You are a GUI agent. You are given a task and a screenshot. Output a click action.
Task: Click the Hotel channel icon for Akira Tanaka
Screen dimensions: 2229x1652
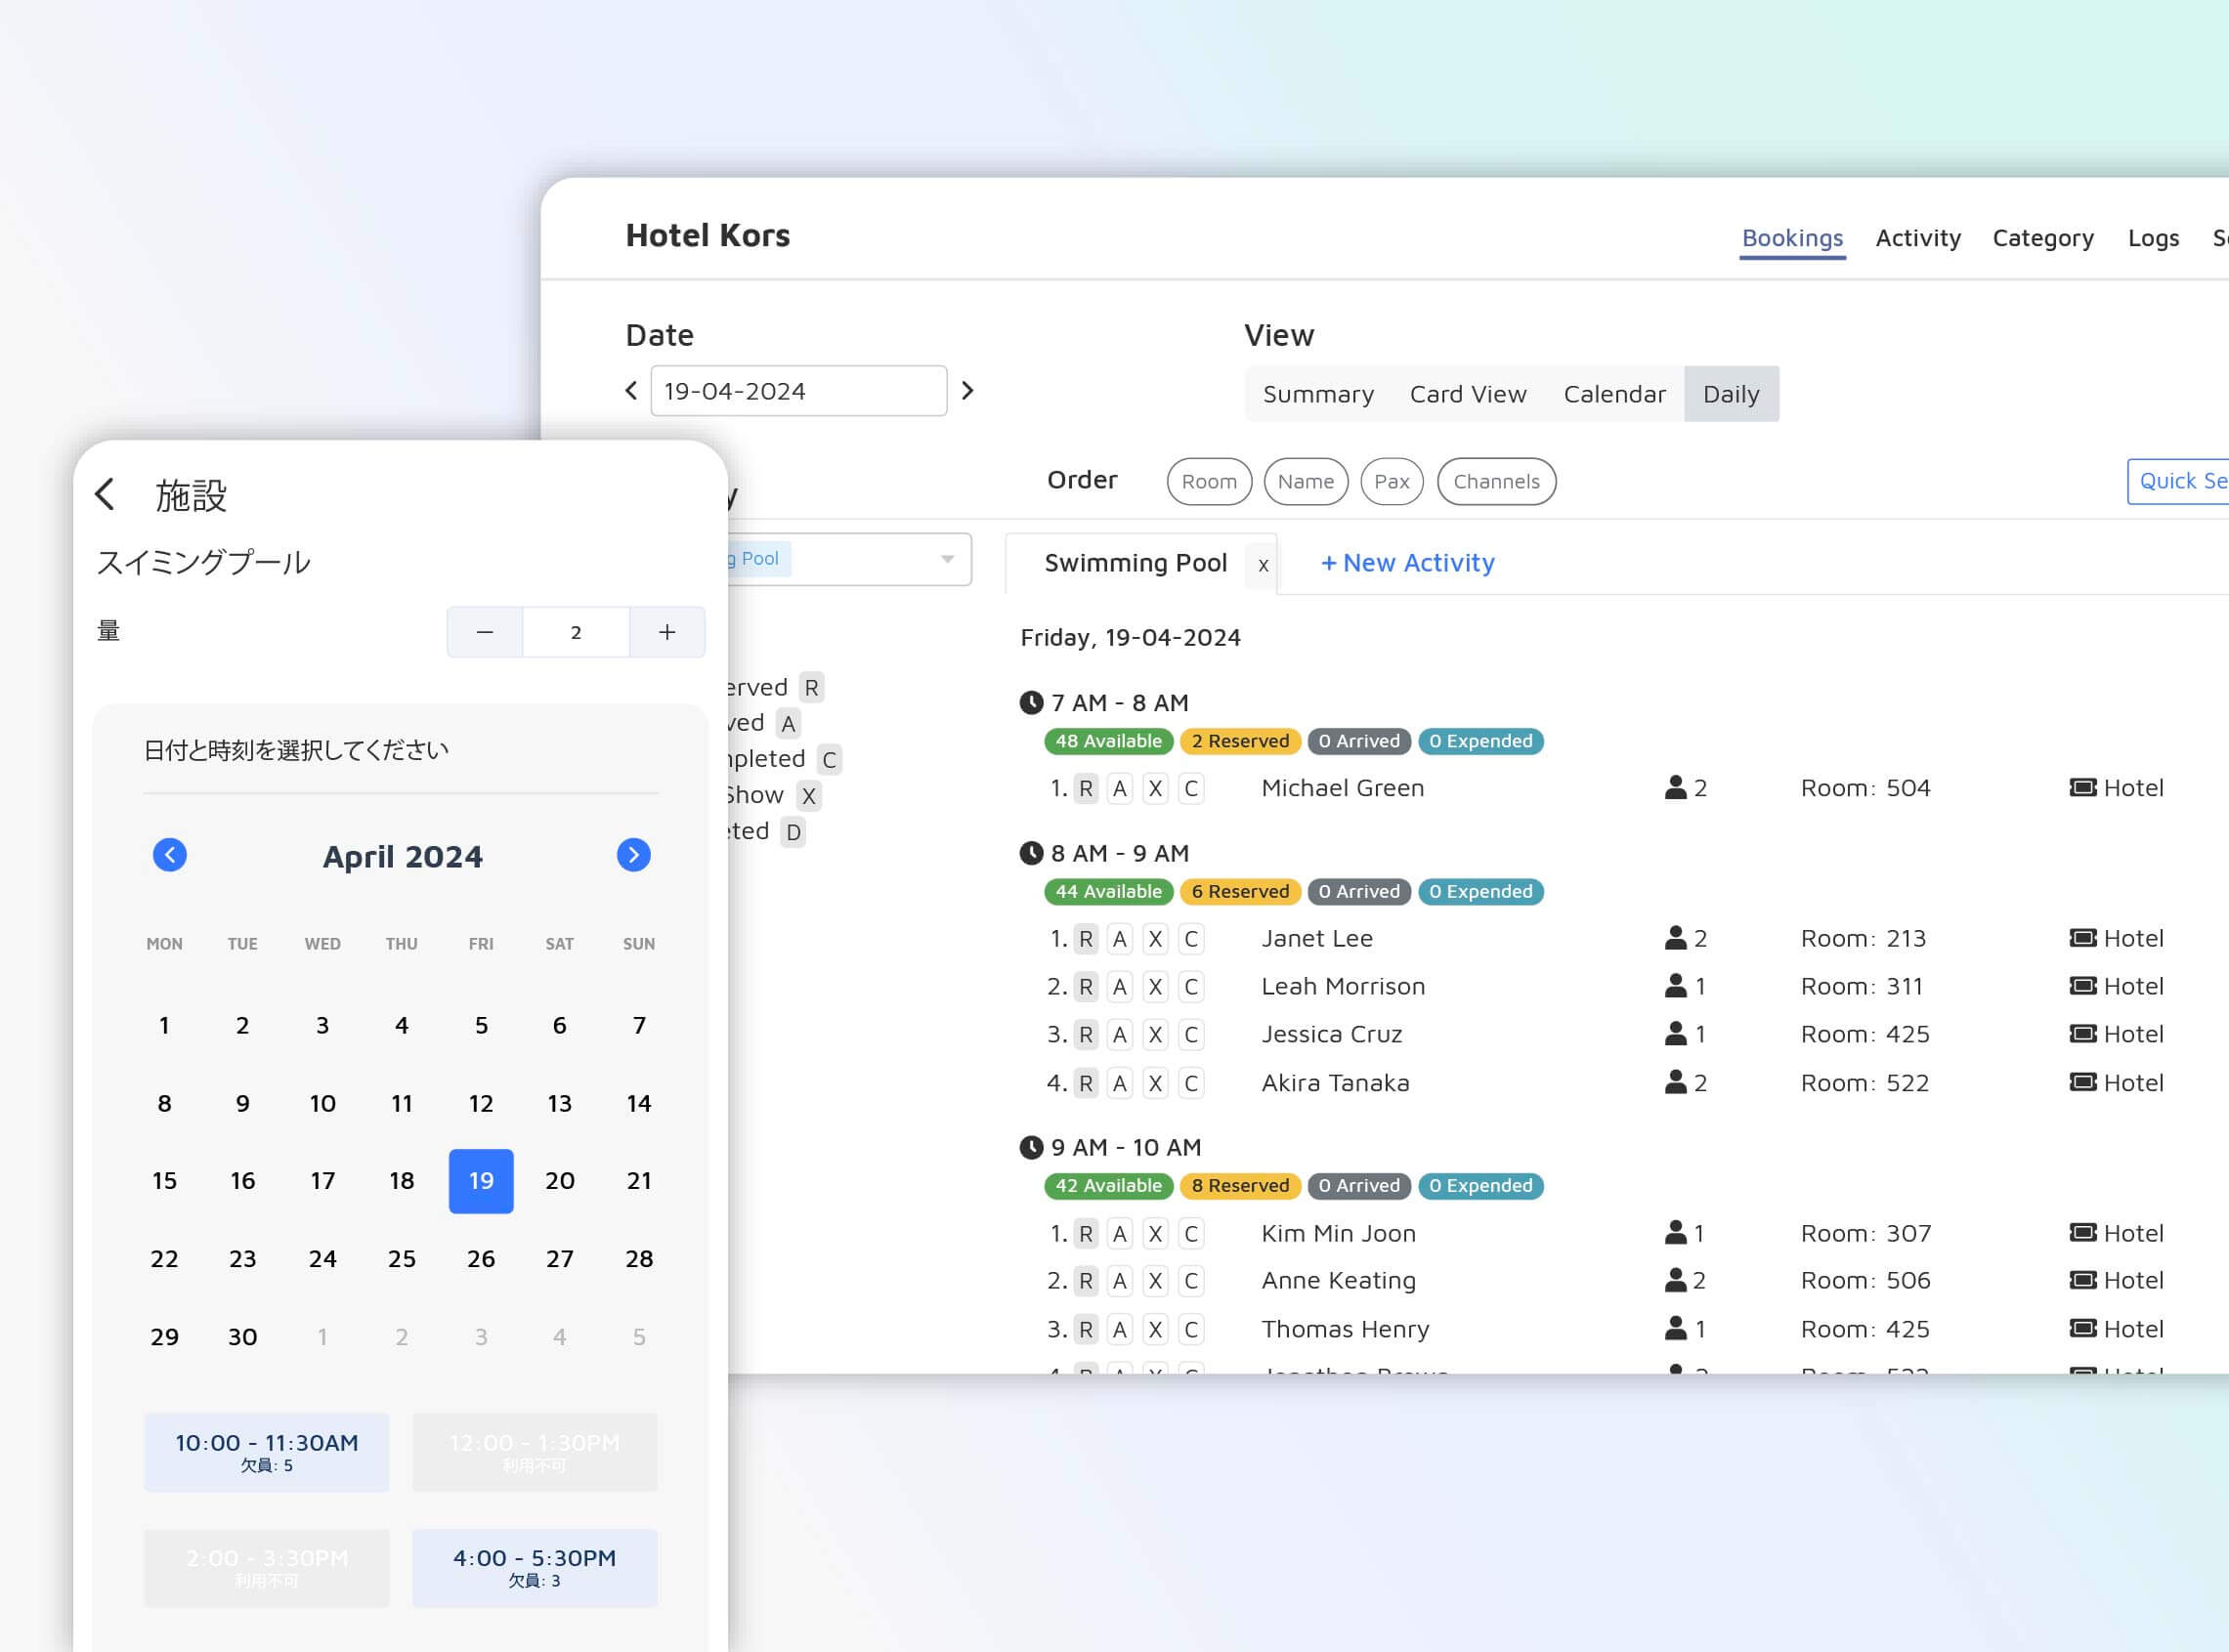point(2083,1081)
